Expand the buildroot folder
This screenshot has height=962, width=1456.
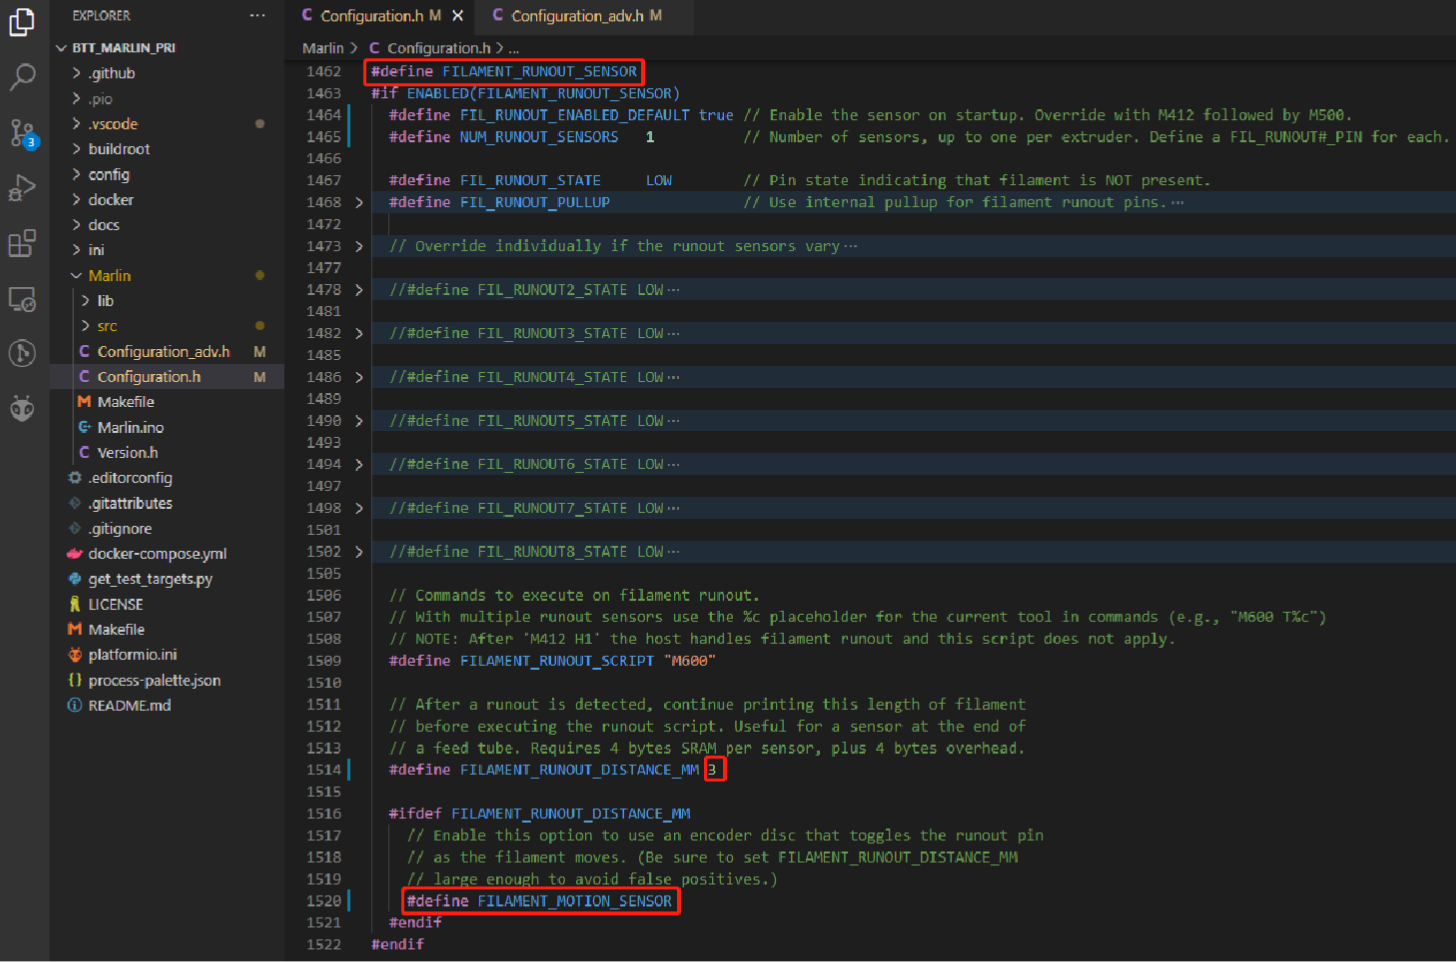click(118, 149)
